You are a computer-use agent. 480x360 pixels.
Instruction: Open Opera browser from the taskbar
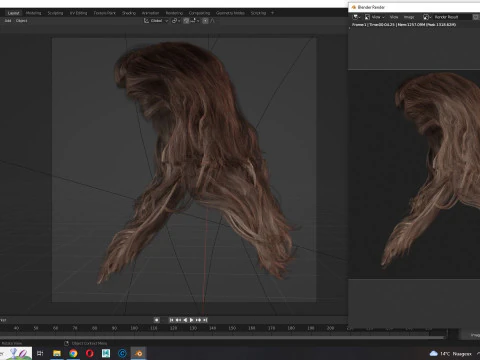pyautogui.click(x=90, y=353)
